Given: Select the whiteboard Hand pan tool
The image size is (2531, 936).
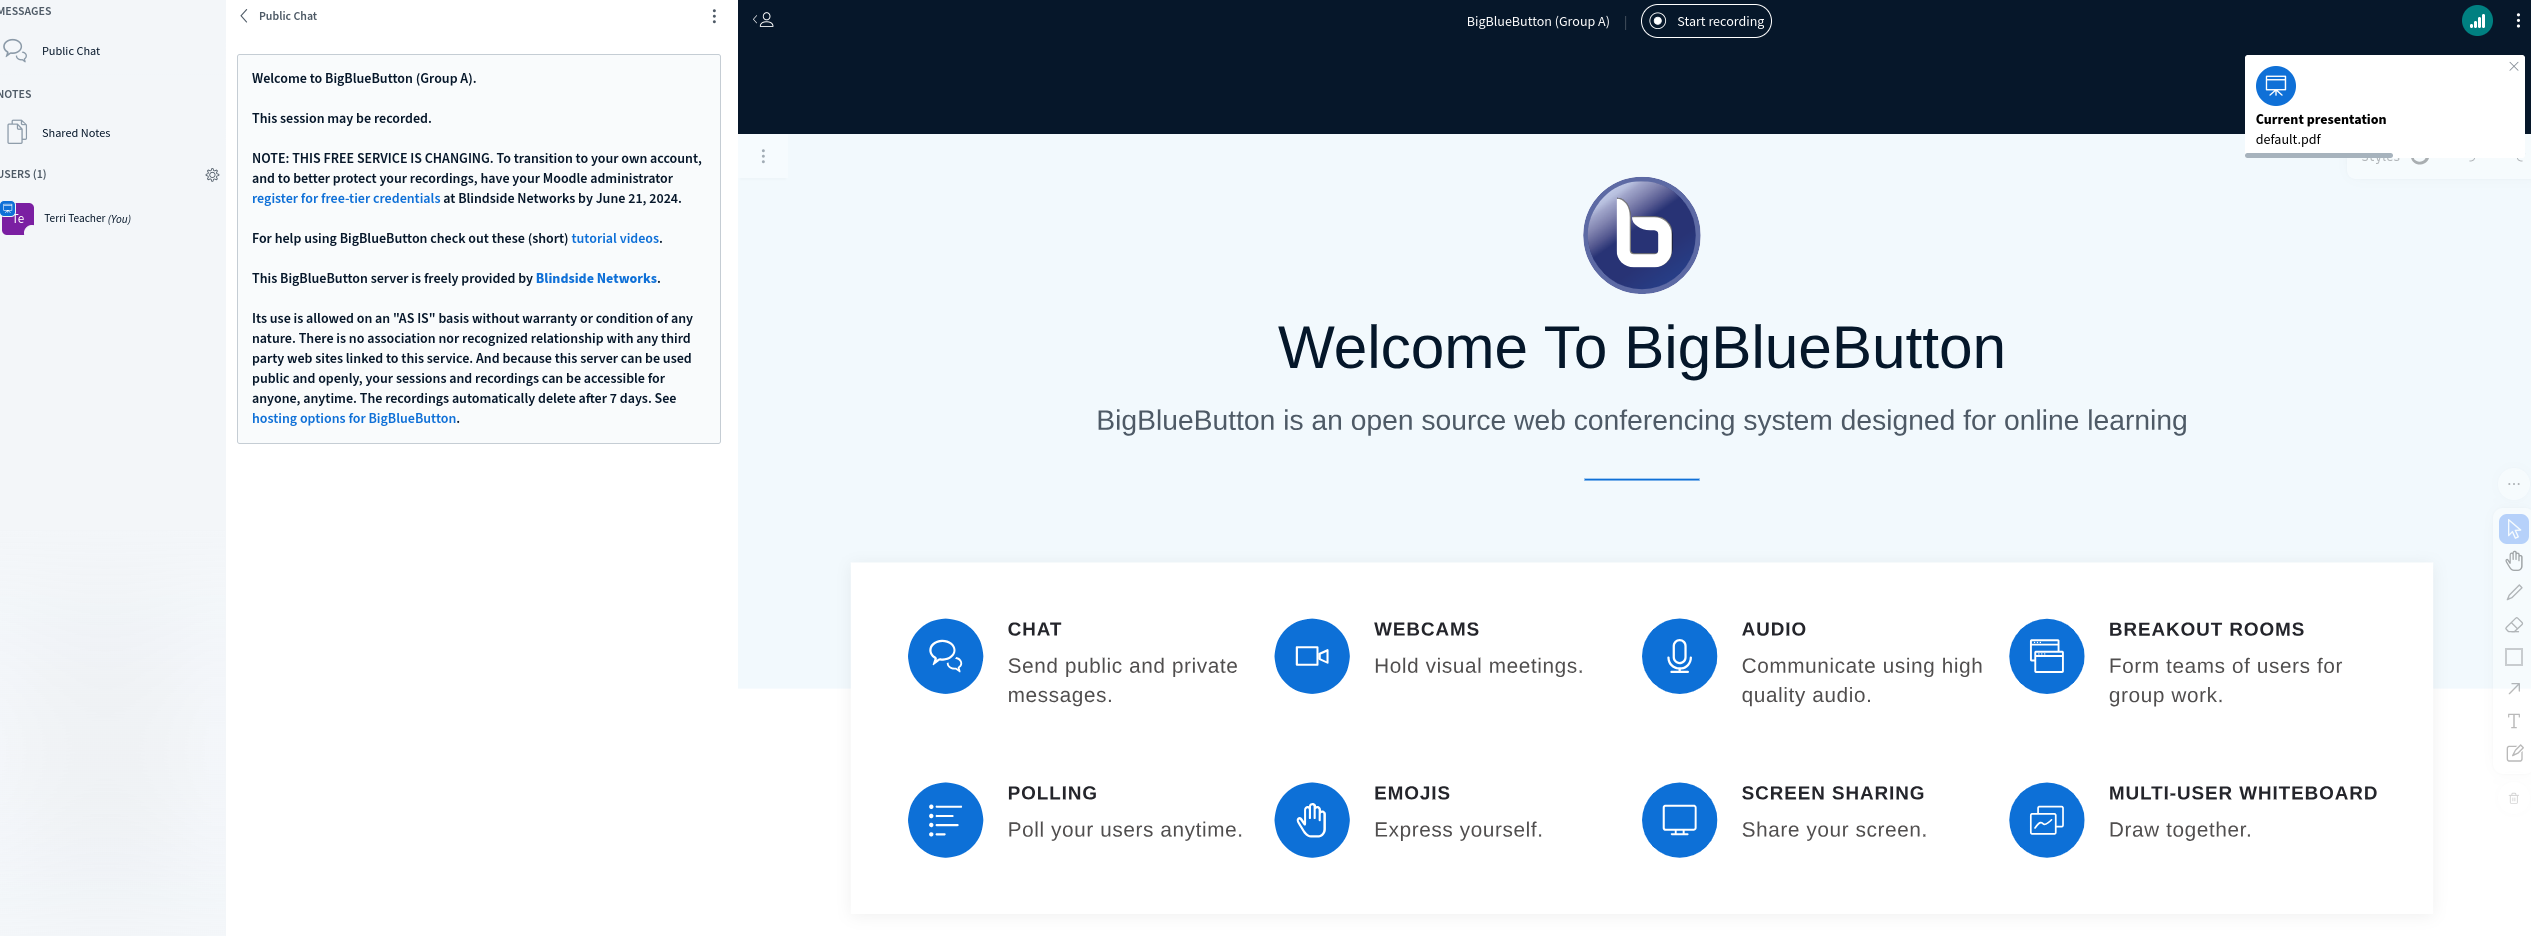Looking at the screenshot, I should [2514, 561].
